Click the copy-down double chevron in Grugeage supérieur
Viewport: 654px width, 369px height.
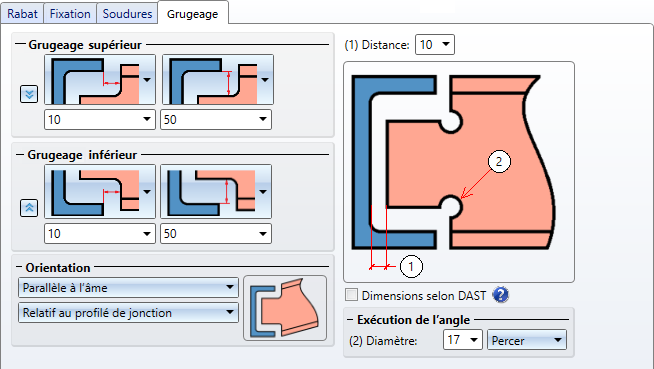(x=29, y=94)
